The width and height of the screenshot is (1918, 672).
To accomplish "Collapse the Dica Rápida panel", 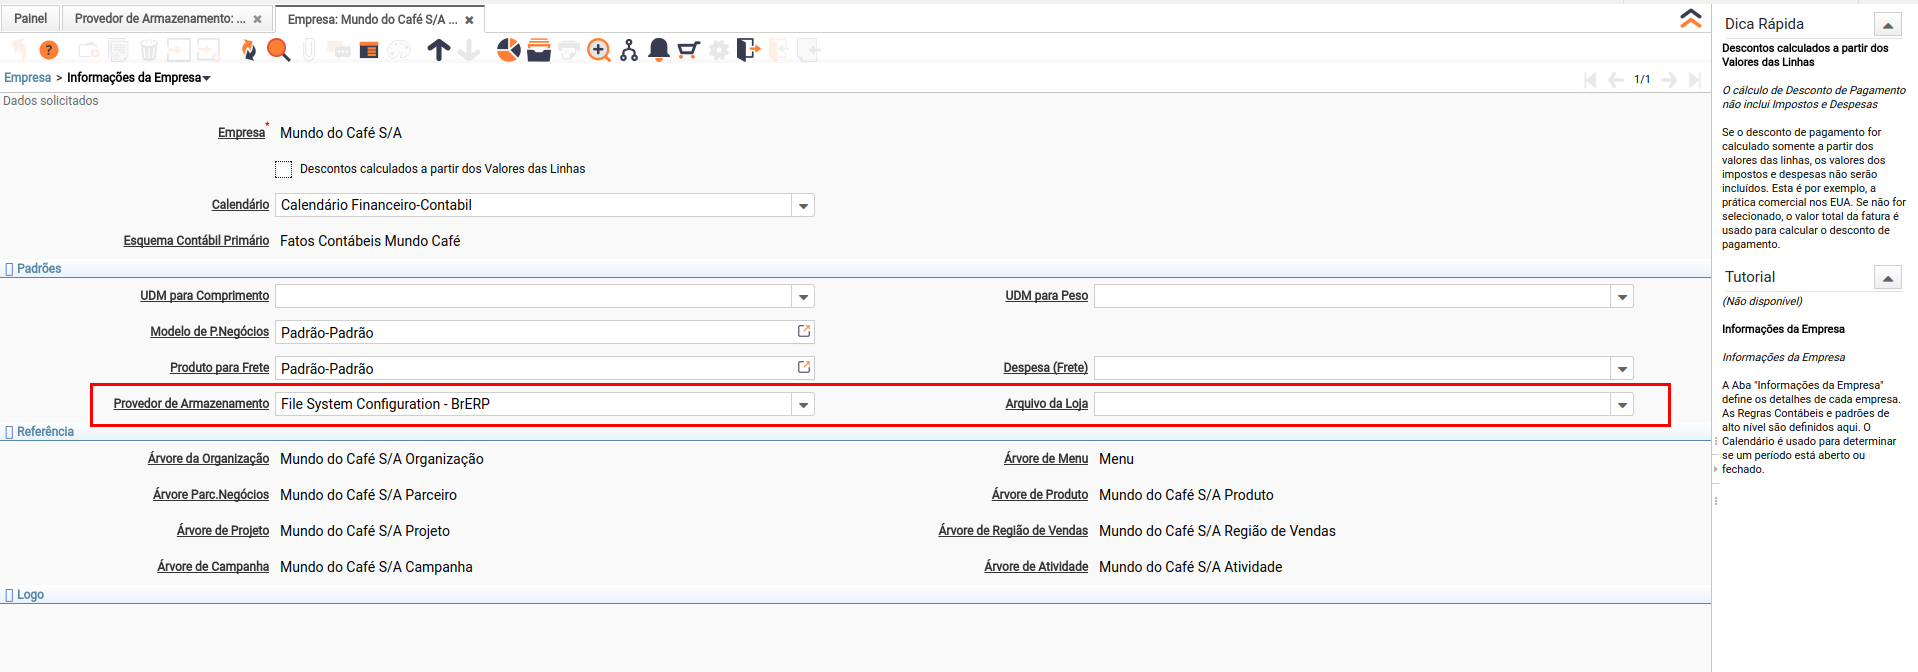I will 1887,25.
